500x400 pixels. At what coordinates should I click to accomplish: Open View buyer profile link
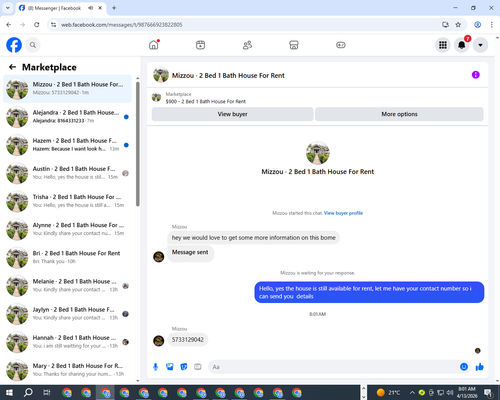click(x=343, y=213)
